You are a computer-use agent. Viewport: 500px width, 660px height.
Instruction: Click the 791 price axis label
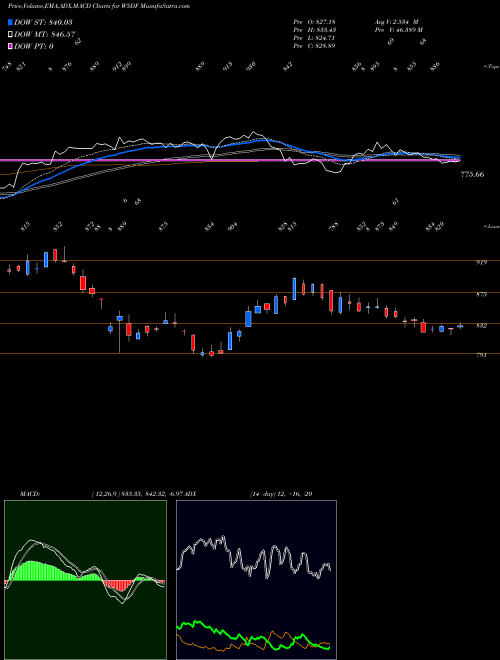[x=481, y=355]
